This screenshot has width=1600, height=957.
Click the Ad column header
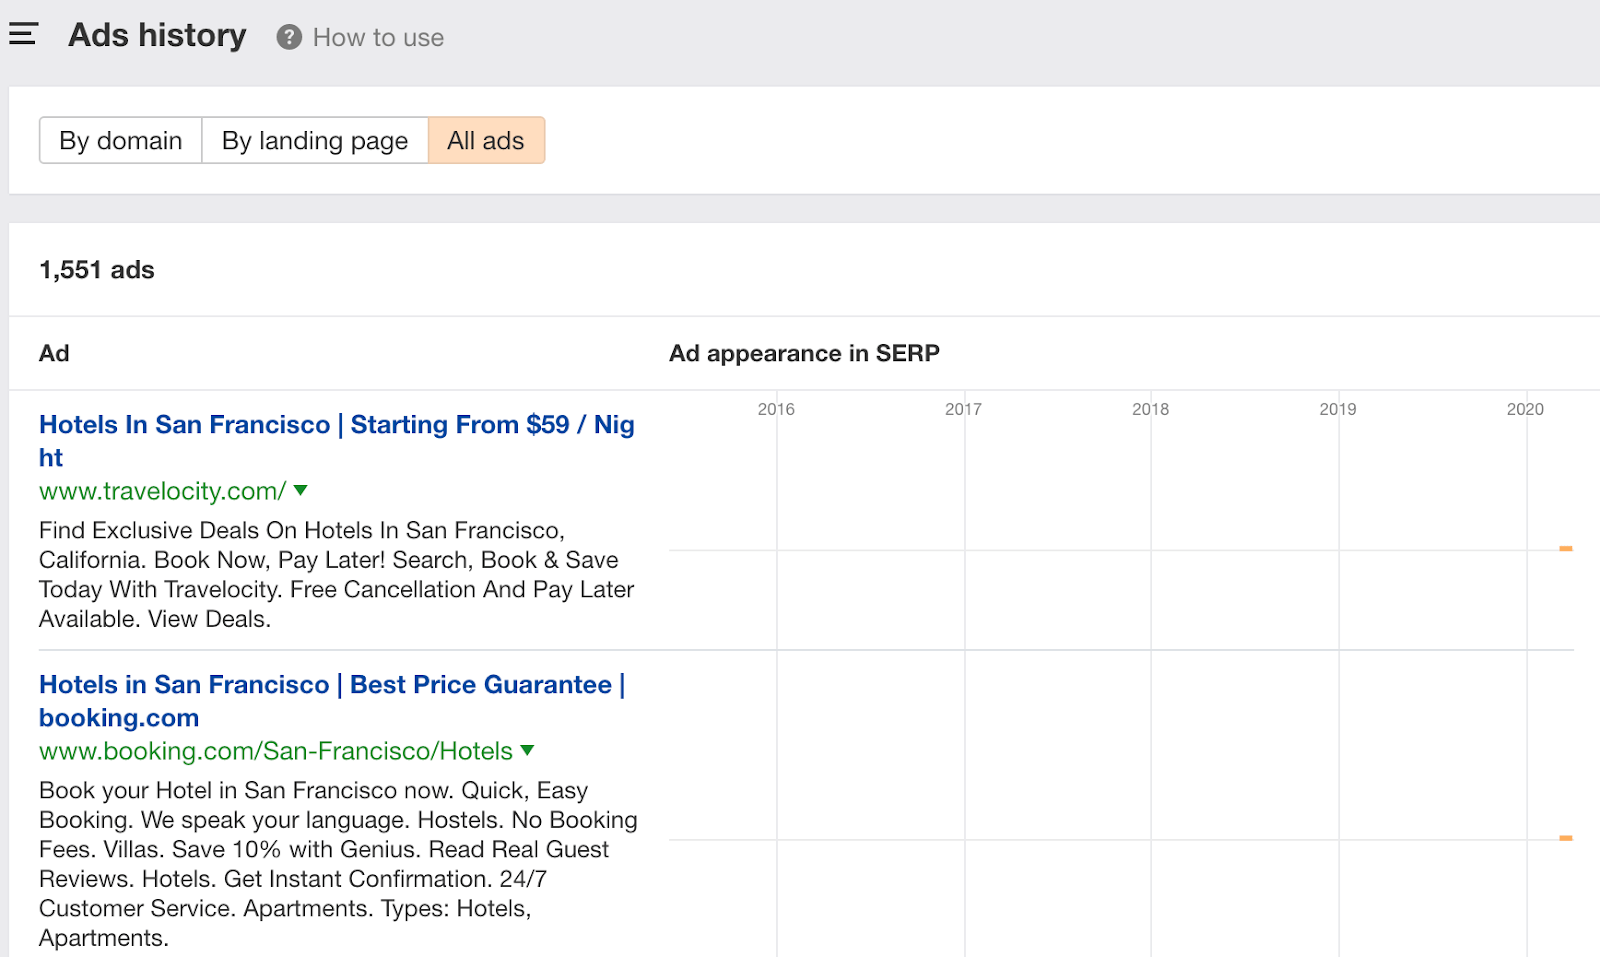pyautogui.click(x=54, y=354)
